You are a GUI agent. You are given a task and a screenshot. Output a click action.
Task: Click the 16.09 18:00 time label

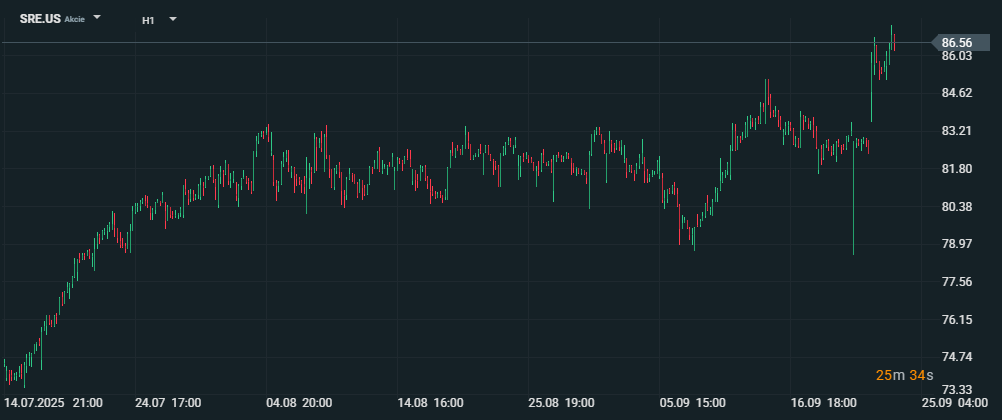[x=823, y=403]
